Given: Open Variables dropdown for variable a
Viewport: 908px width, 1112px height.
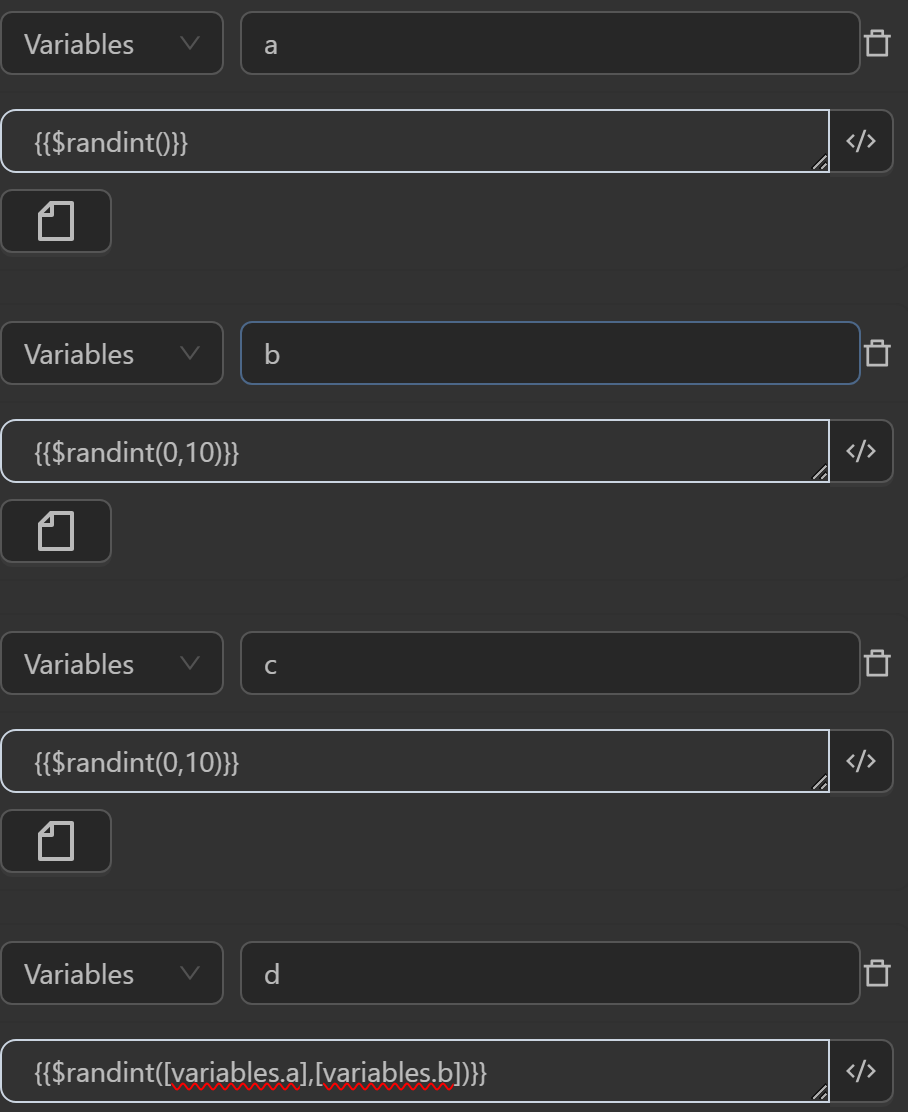Looking at the screenshot, I should pos(112,43).
